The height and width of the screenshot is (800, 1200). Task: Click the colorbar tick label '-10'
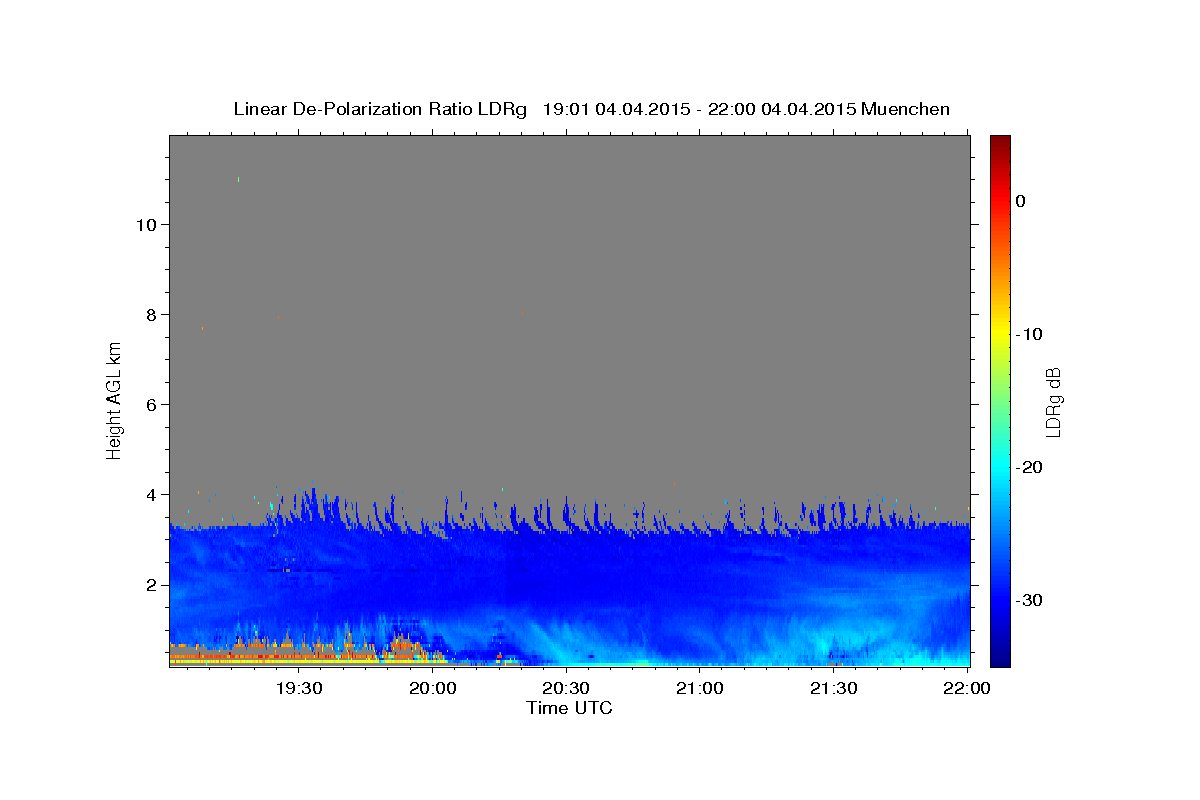[x=1030, y=334]
